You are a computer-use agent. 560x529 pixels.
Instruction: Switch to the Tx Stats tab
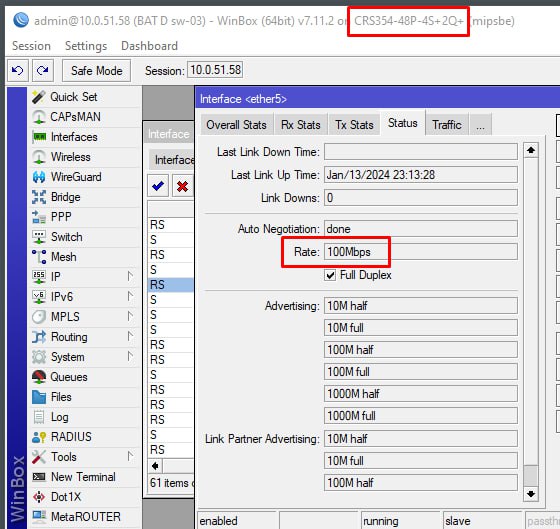tap(354, 125)
